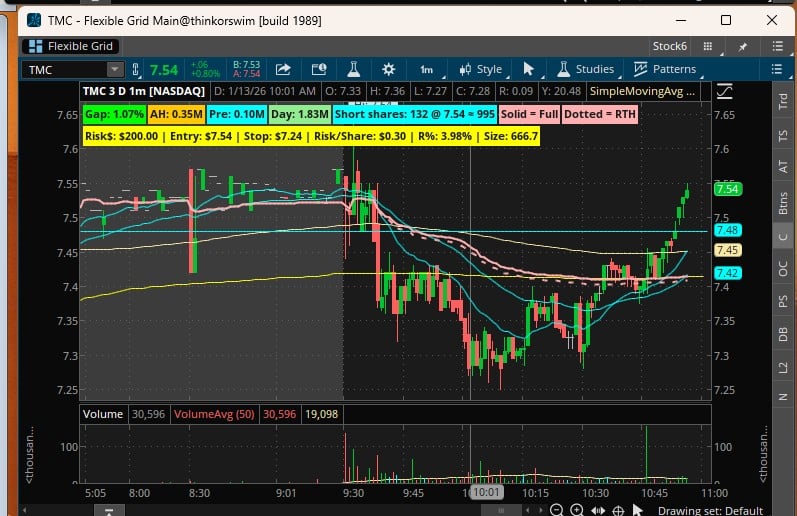The height and width of the screenshot is (516, 797).
Task: Open the Flexible Grid layout selector
Action: [70, 46]
